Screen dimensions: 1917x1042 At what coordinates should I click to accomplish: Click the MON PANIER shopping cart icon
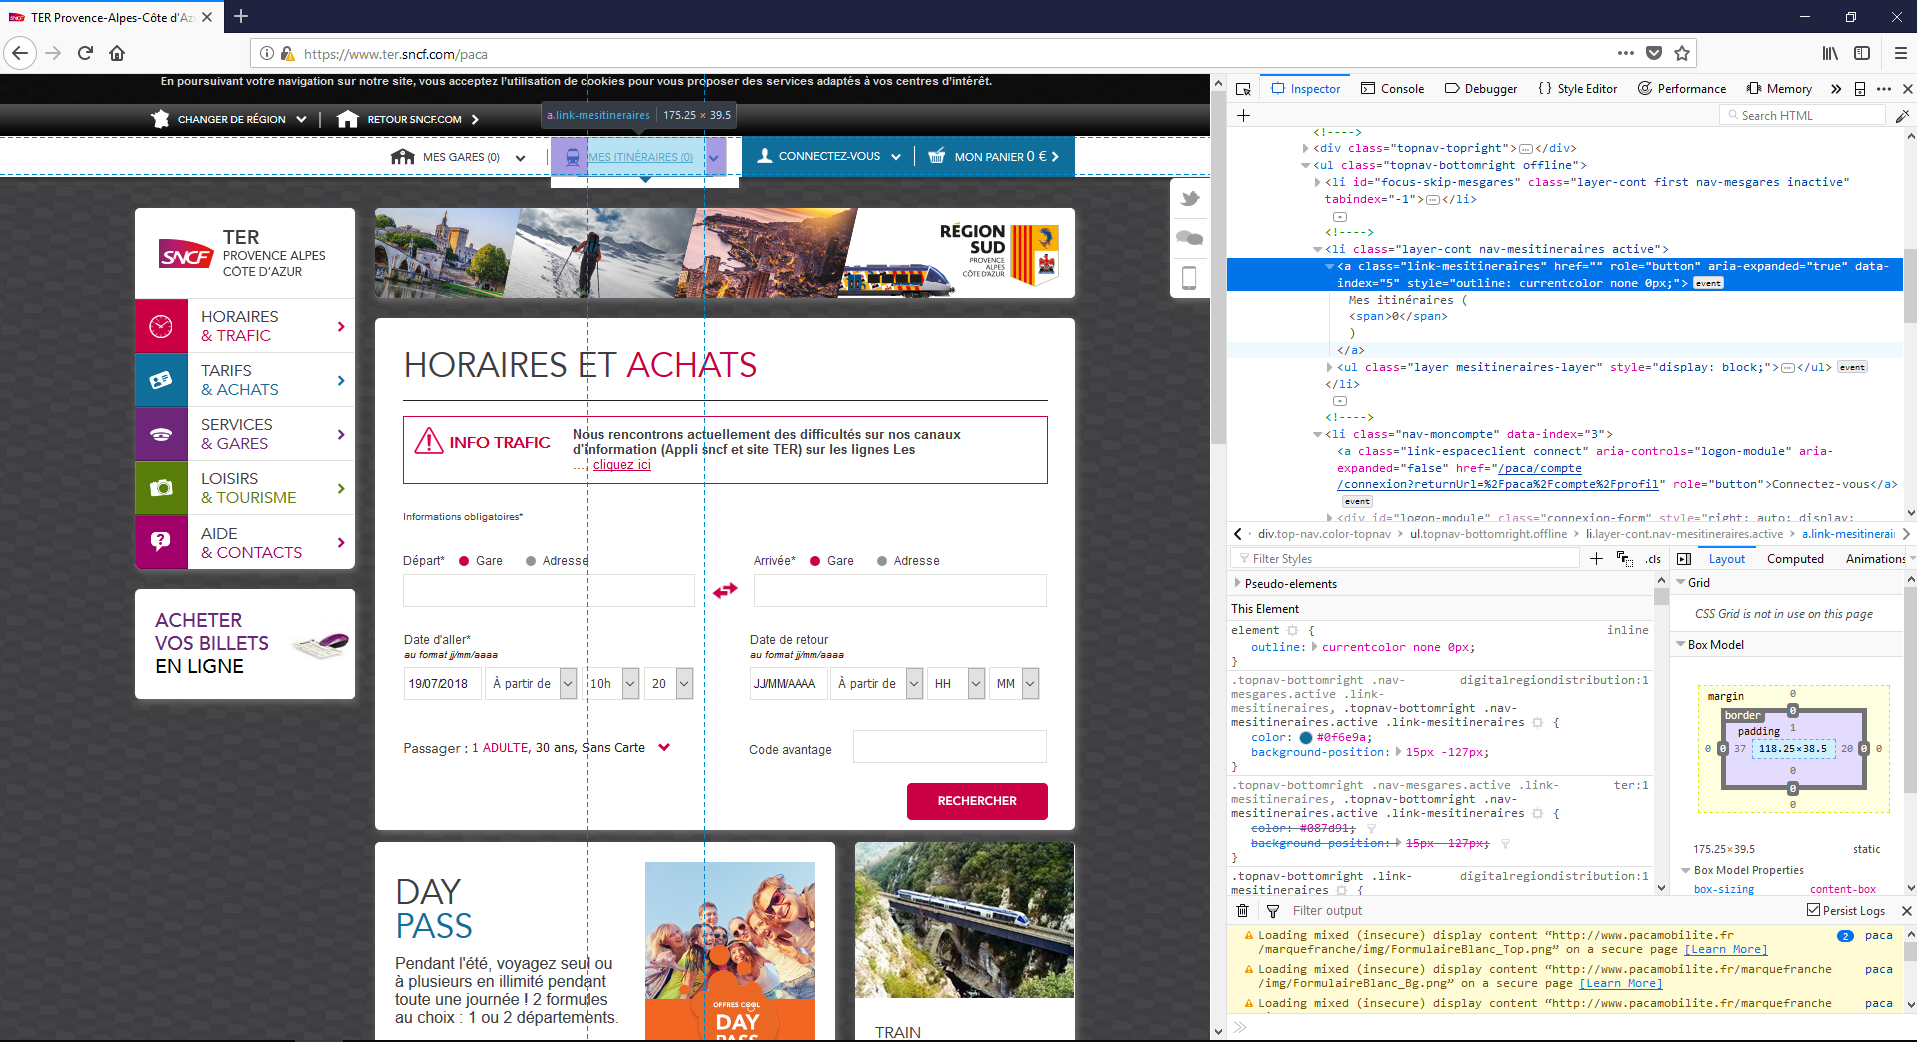tap(937, 156)
